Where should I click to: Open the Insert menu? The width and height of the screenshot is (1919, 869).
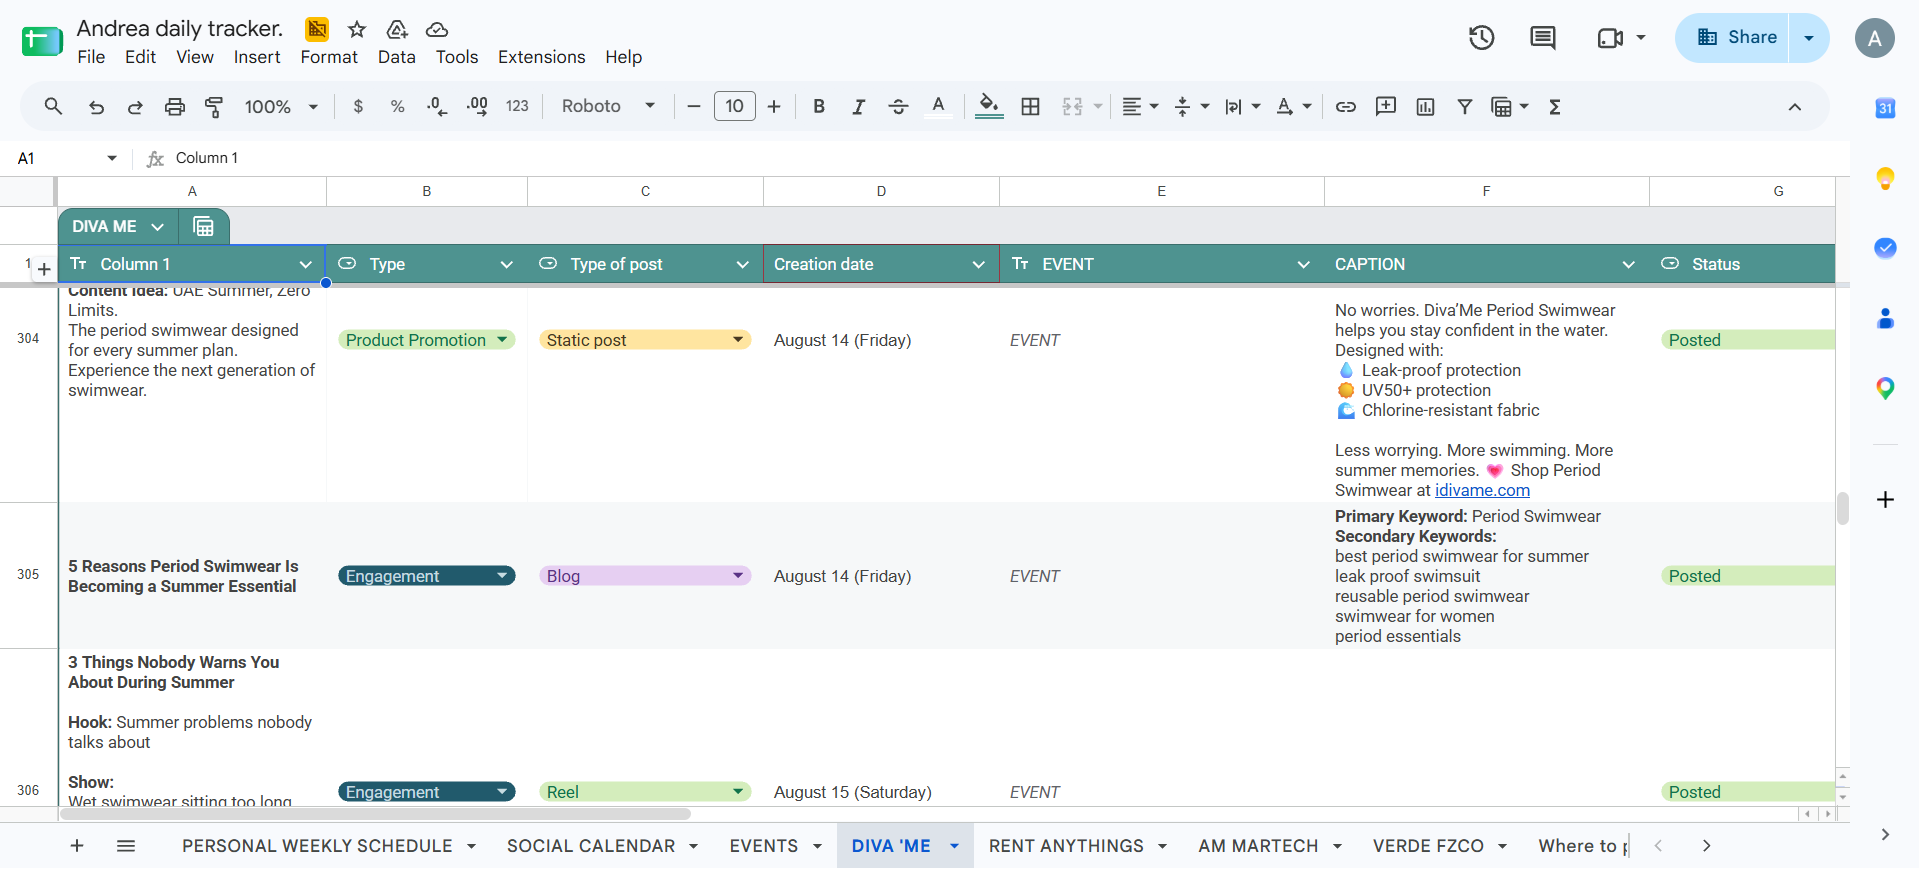(x=257, y=57)
